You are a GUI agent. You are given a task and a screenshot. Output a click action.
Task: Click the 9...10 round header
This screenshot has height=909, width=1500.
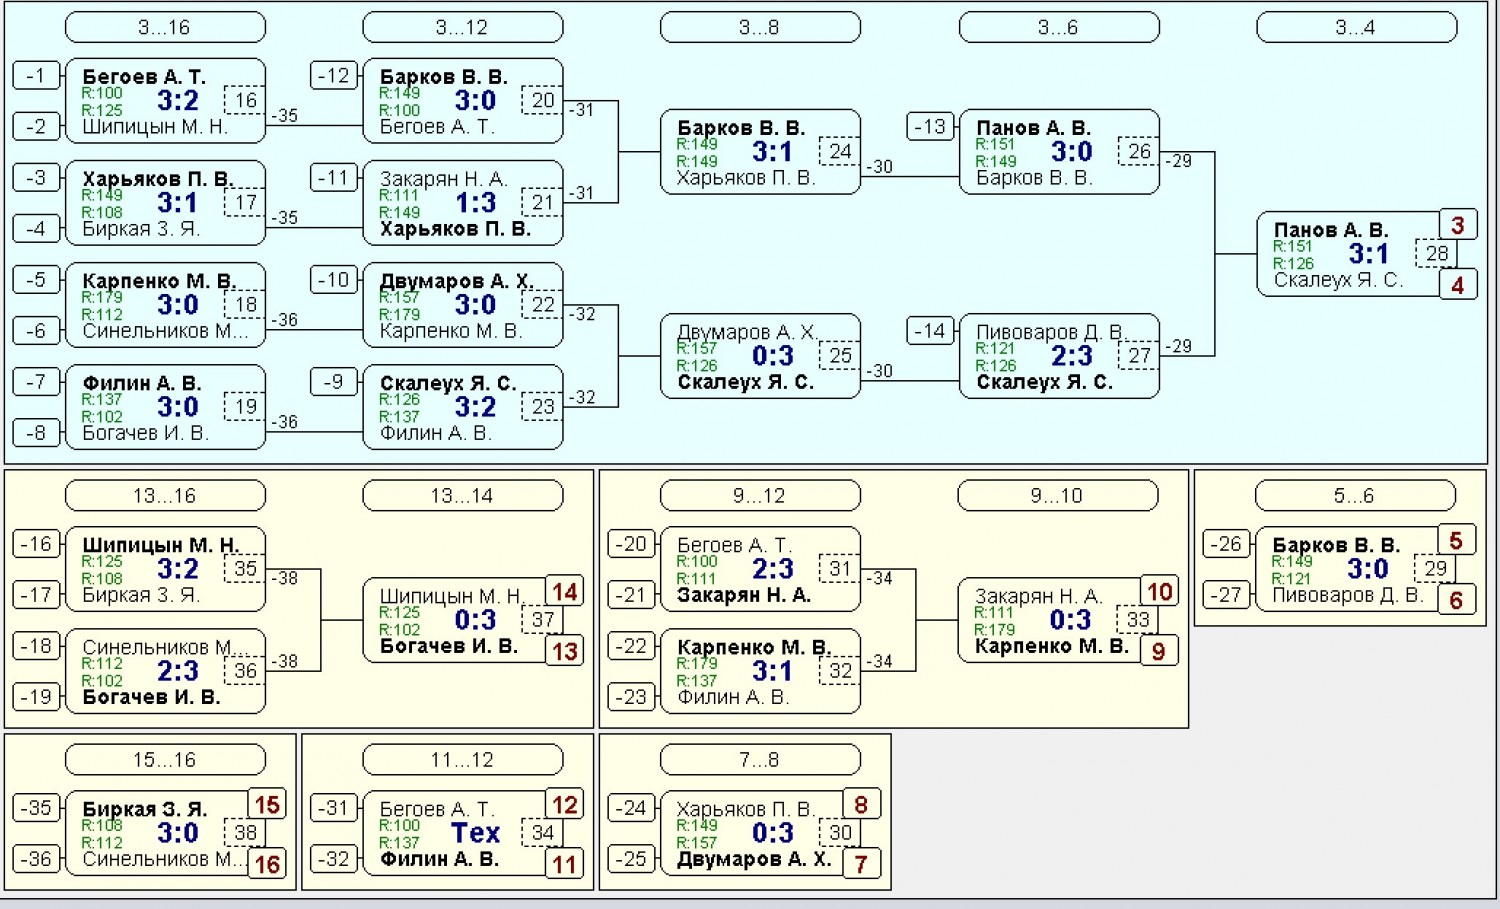tap(1058, 495)
